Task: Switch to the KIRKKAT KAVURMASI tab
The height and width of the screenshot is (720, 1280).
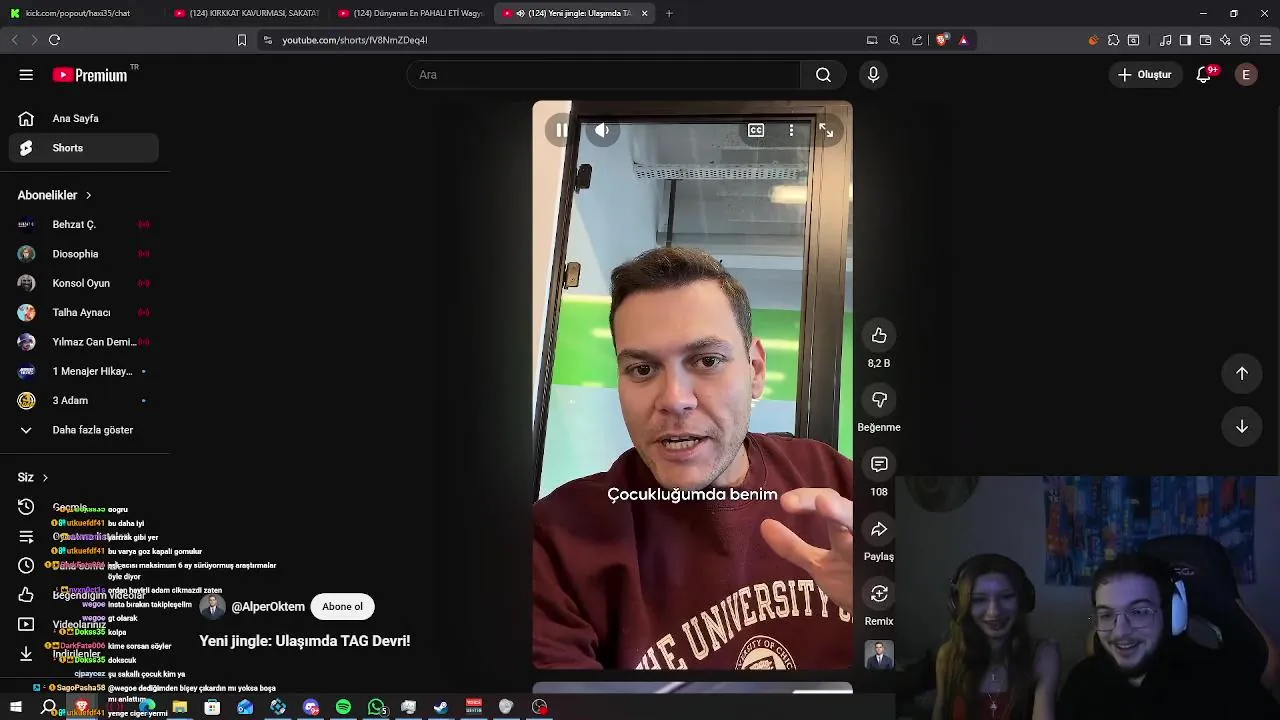Action: (246, 13)
